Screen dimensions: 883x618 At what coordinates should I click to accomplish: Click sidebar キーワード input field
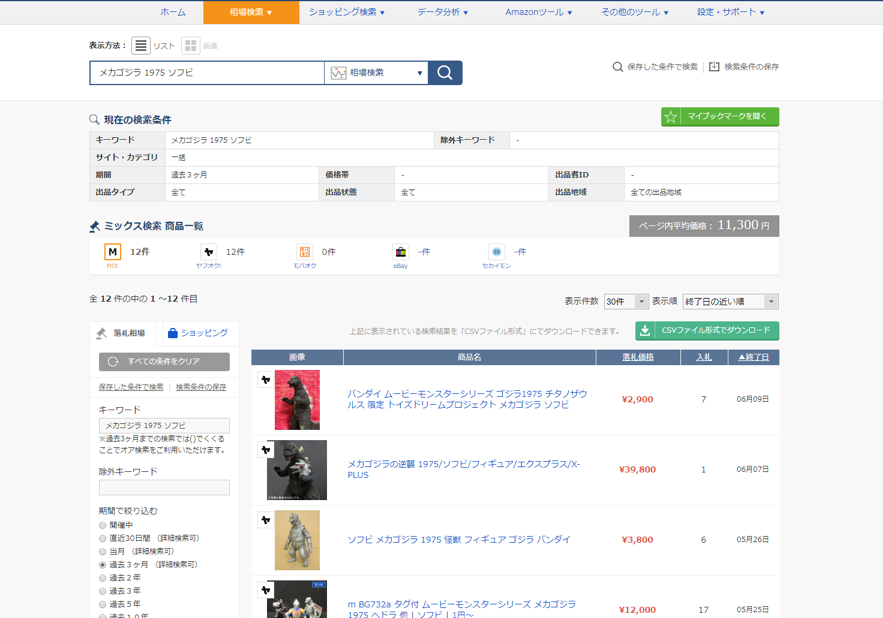[x=164, y=426]
